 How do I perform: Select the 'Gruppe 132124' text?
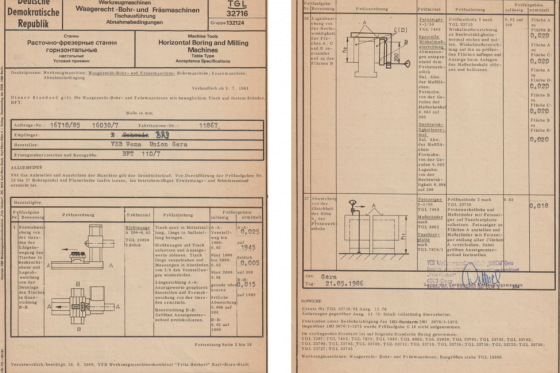point(228,23)
